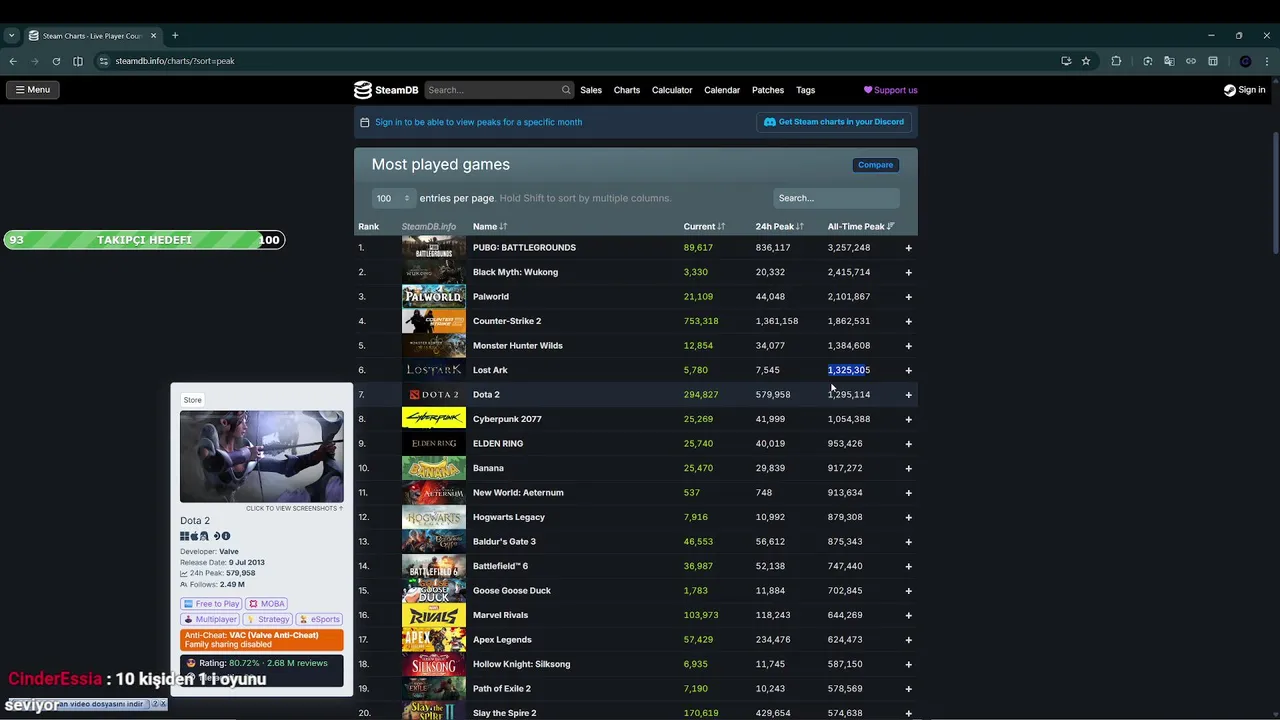Click the magnifier icon in SteamDB search
Screen dimensions: 1280x720
click(566, 90)
